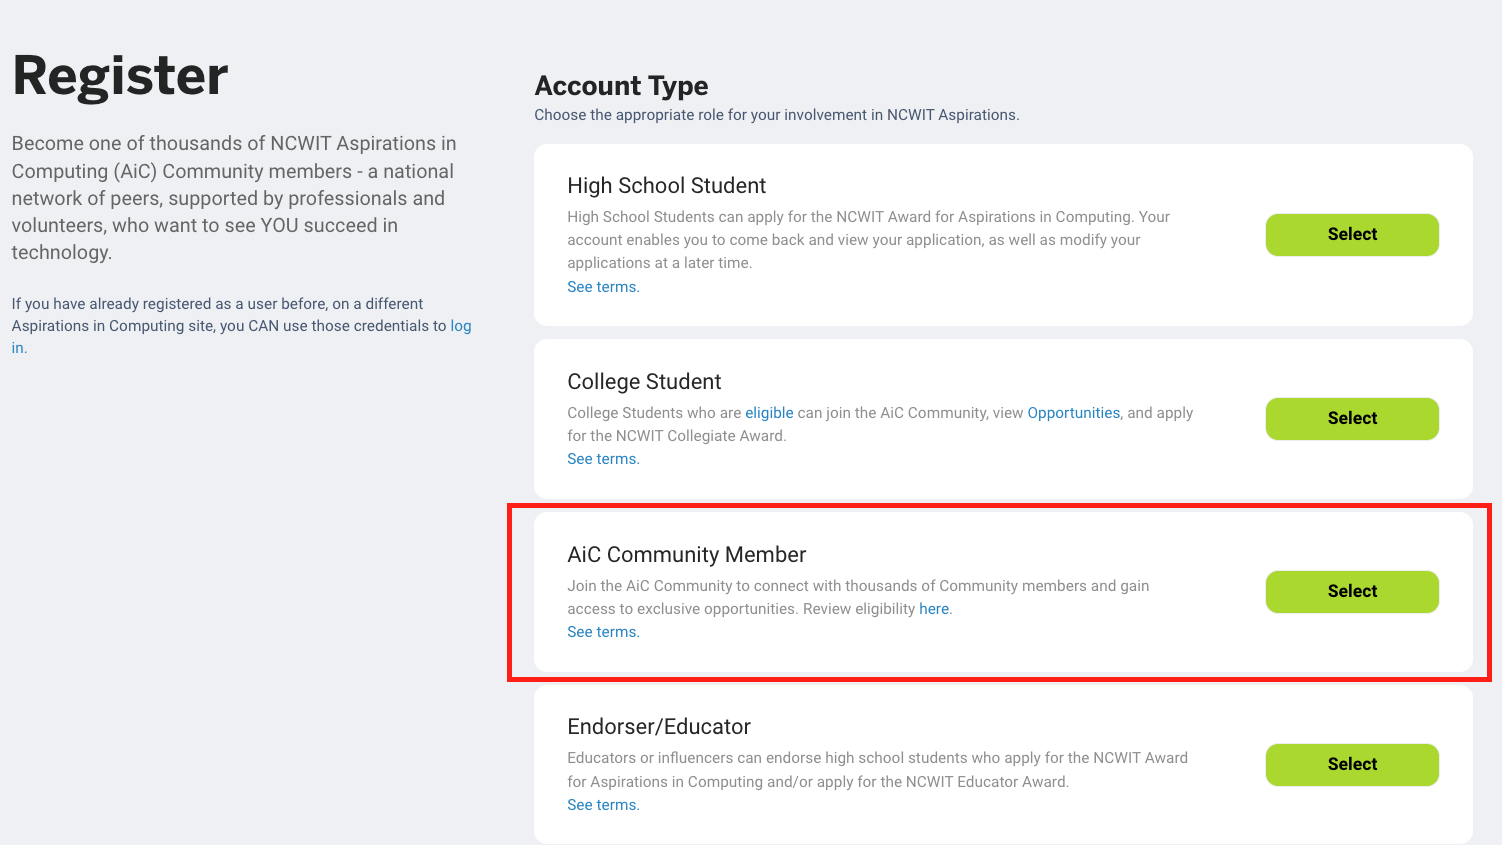Click the Endorser/Educator description paragraph

tap(877, 770)
